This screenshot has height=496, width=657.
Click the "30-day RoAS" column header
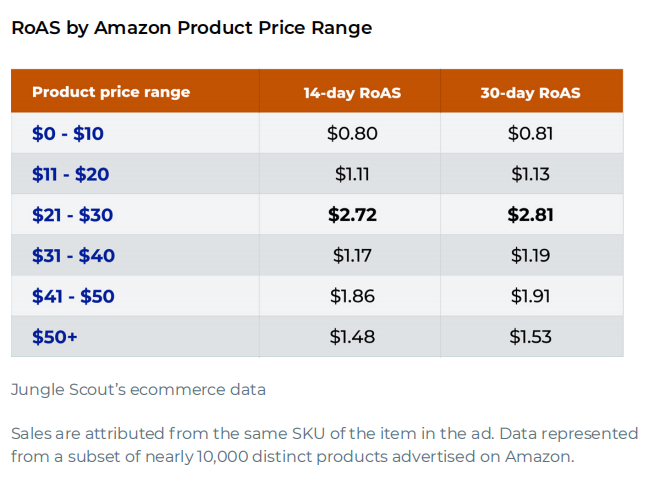pos(530,93)
